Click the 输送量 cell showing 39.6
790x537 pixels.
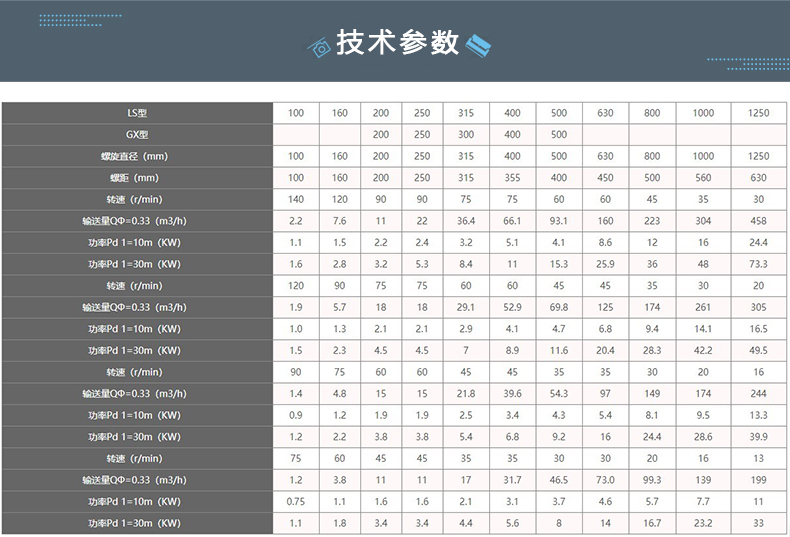pos(512,394)
